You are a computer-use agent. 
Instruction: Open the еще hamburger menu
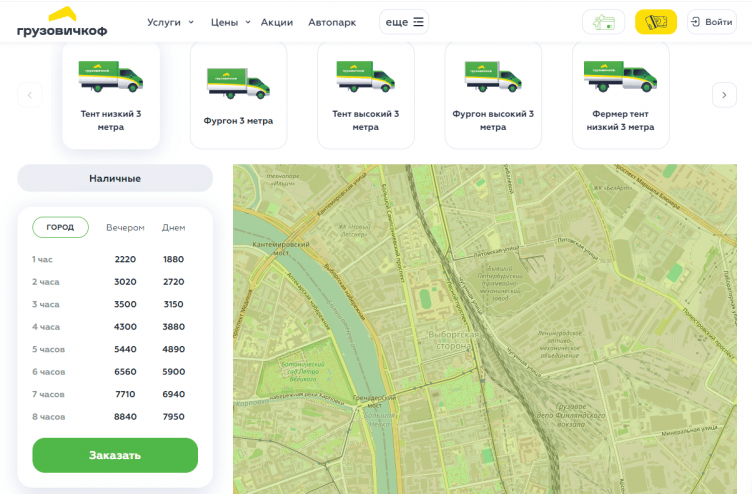point(404,22)
